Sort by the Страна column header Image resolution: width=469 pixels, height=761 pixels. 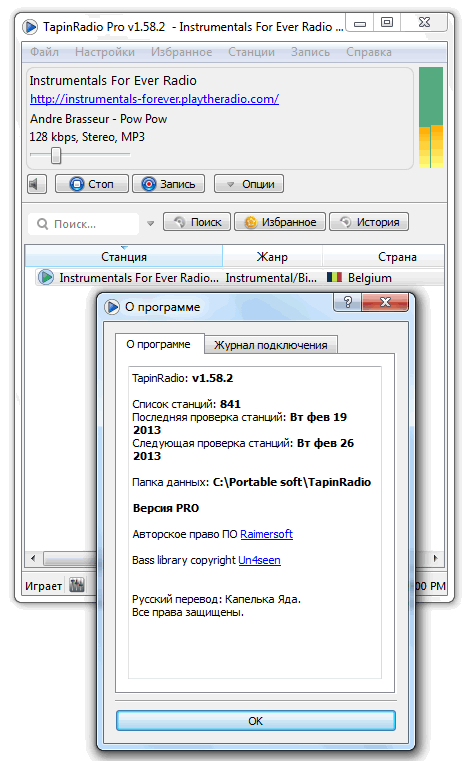point(384,257)
